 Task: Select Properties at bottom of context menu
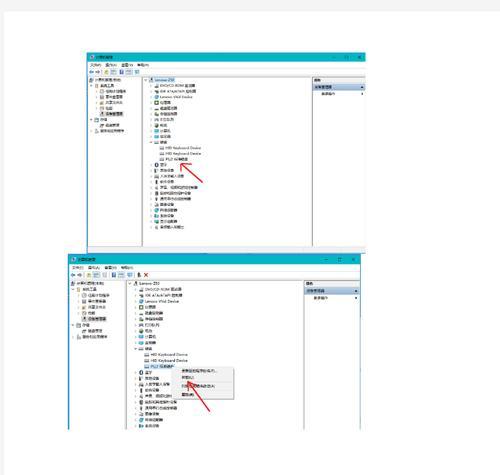[188, 395]
